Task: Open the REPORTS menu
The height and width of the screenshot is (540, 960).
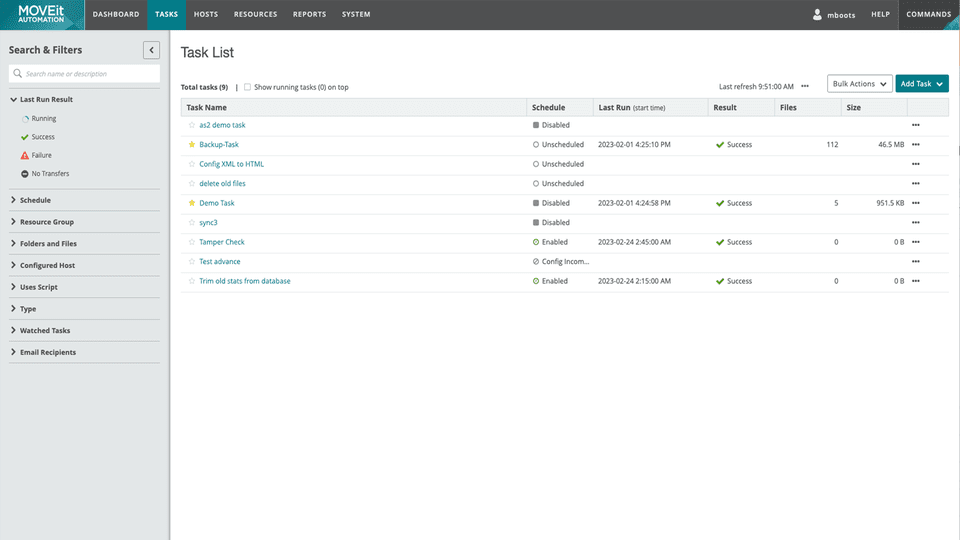Action: click(x=308, y=15)
